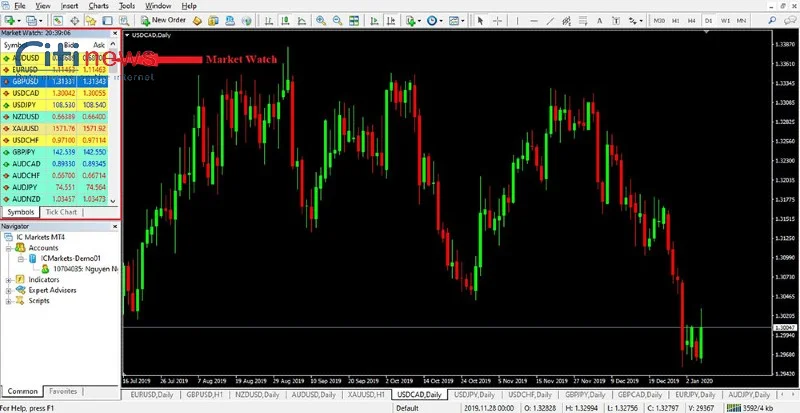The width and height of the screenshot is (800, 413).
Task: Switch timeframe to W1
Action: point(725,20)
